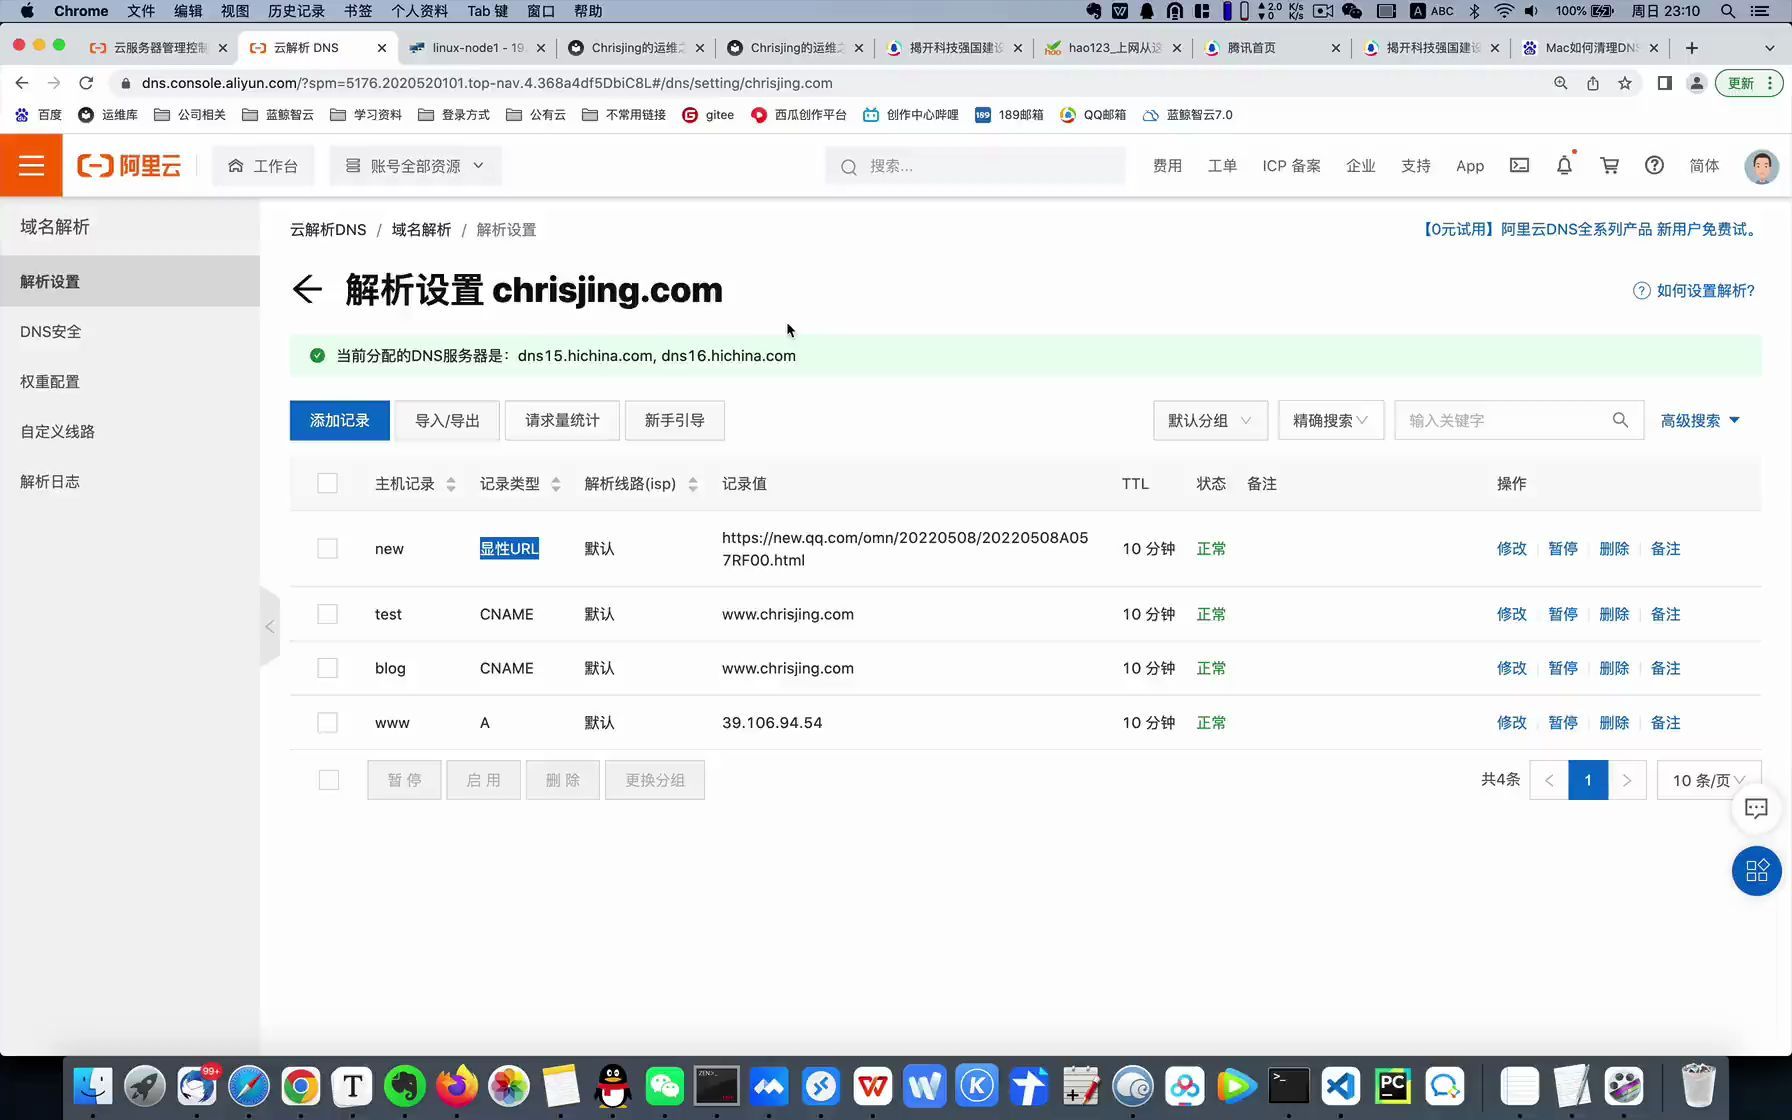Click the 备注 link for the test record
Screen dimensions: 1792x1120
click(1664, 614)
